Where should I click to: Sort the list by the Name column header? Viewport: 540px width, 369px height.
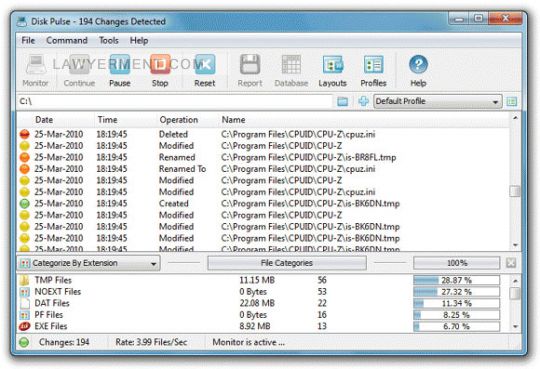(x=233, y=120)
